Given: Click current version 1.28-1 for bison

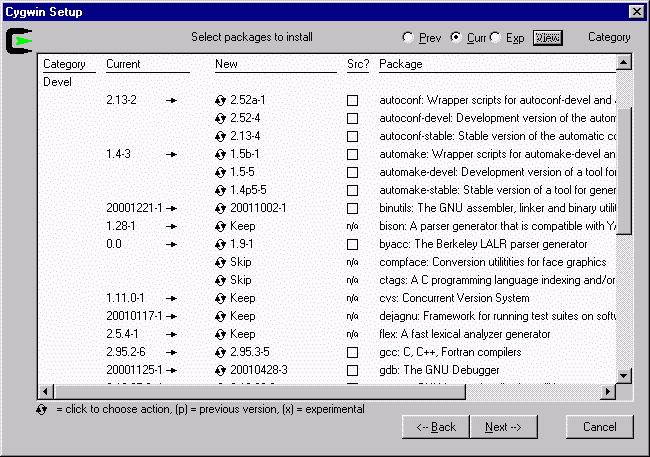Looking at the screenshot, I should 121,227.
